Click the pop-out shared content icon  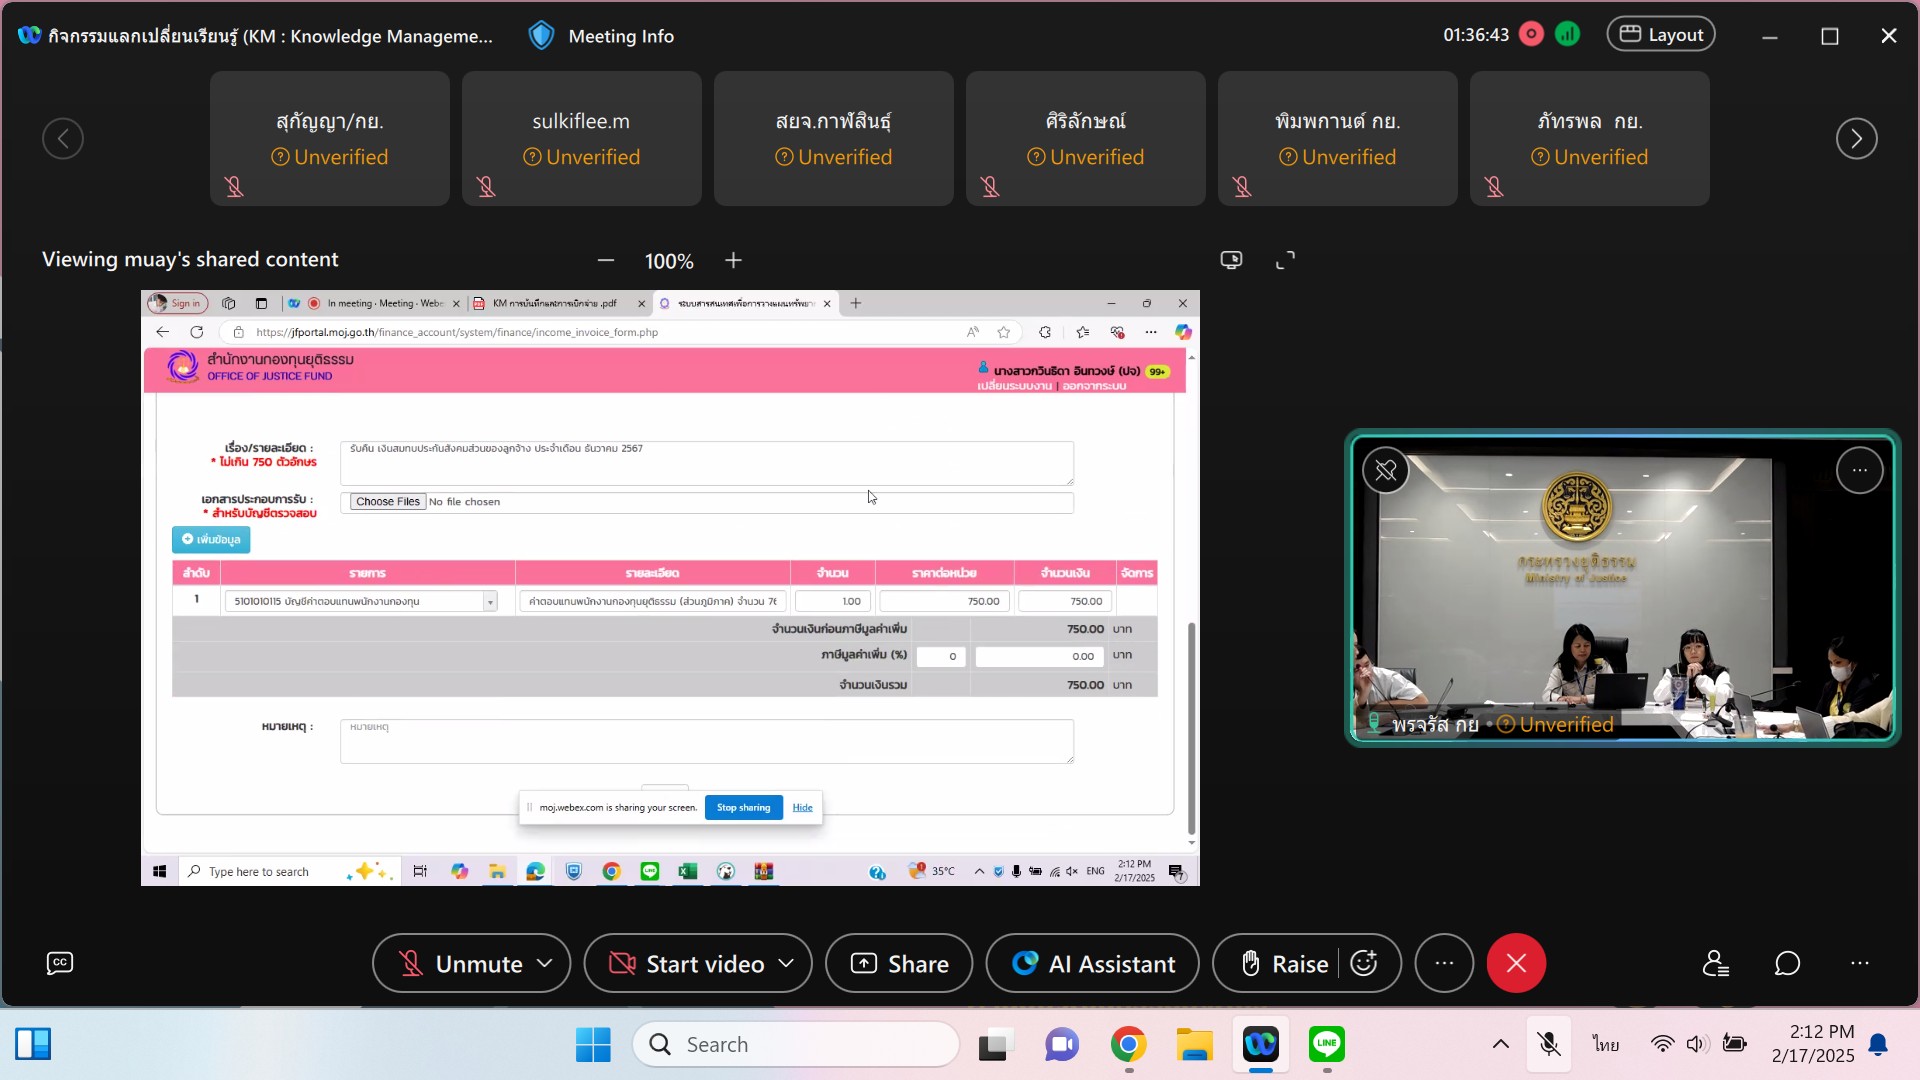point(1231,260)
